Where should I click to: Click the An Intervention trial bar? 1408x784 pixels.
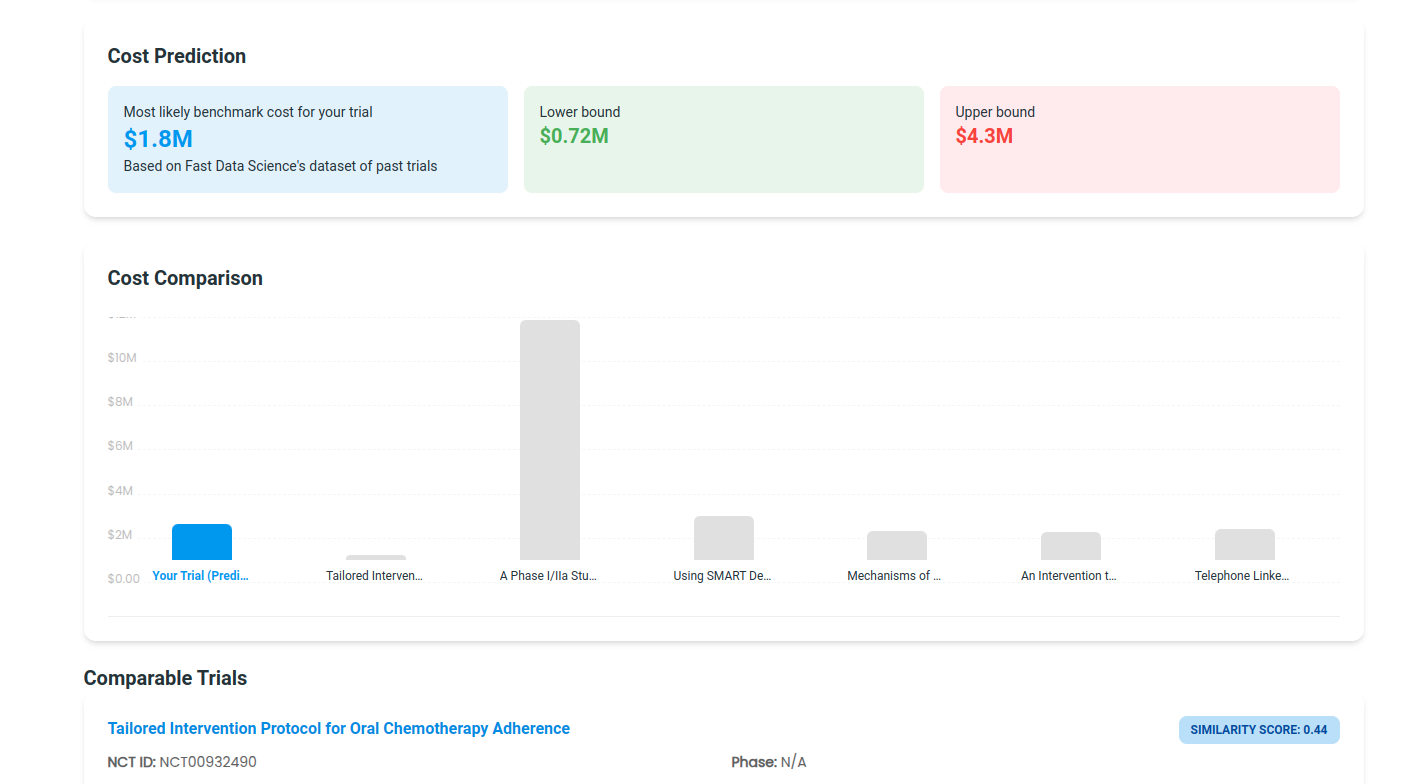coord(1071,545)
